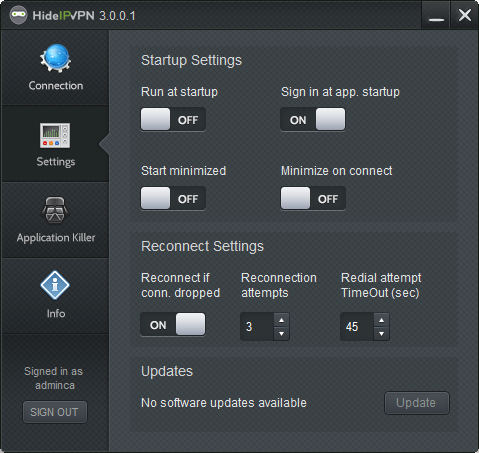The width and height of the screenshot is (479, 453).
Task: Click the Reconnection attempts field showing 3
Action: pyautogui.click(x=257, y=327)
